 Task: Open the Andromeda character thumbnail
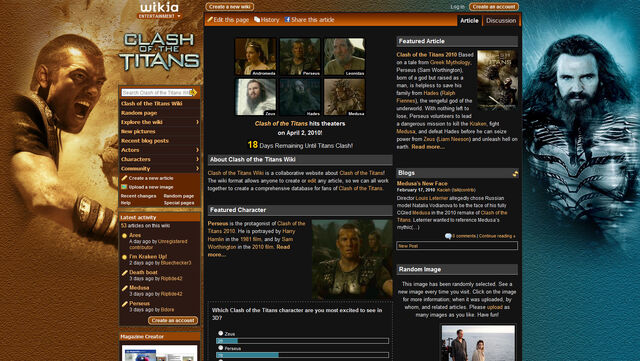tap(256, 57)
